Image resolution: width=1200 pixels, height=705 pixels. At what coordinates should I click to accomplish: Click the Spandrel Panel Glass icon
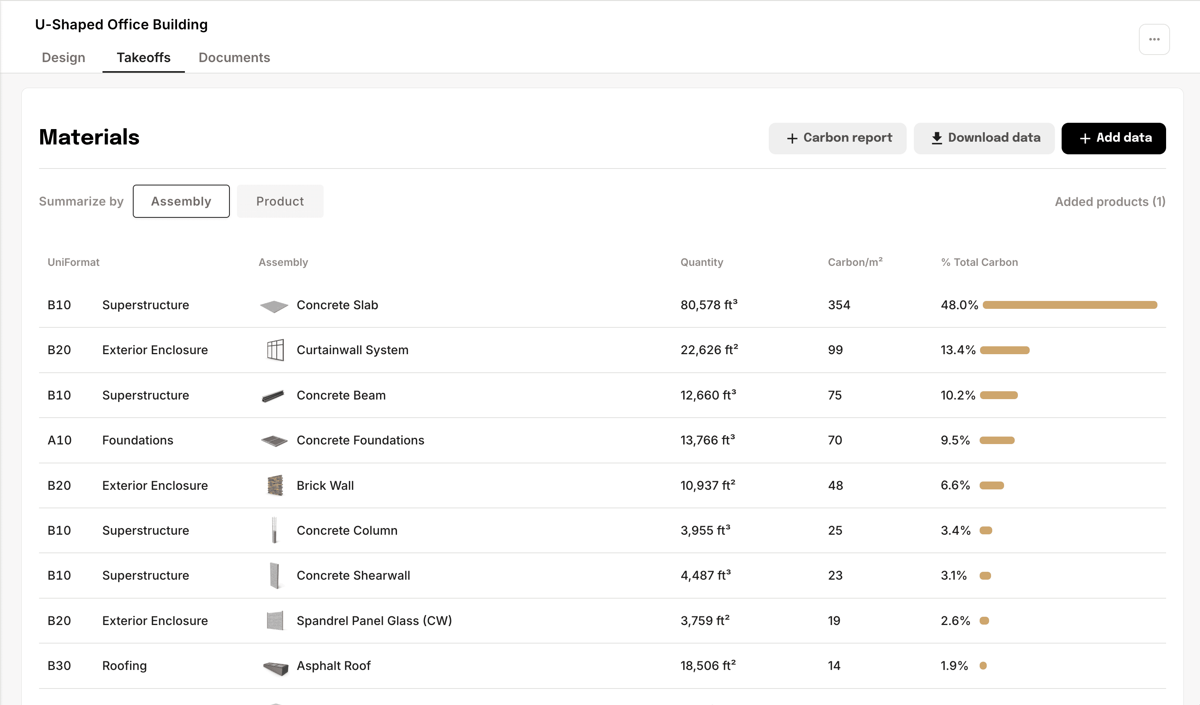[275, 621]
